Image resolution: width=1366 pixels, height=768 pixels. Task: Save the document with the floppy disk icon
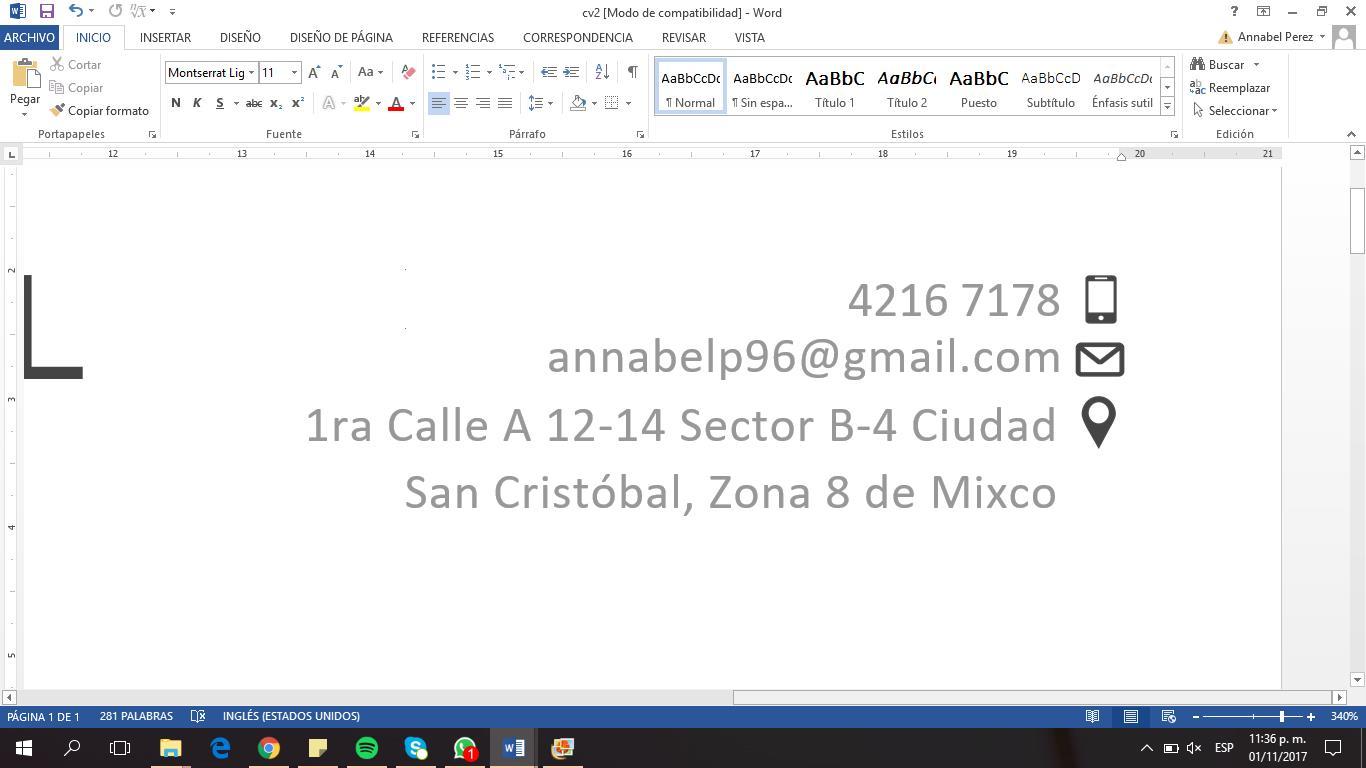[46, 11]
